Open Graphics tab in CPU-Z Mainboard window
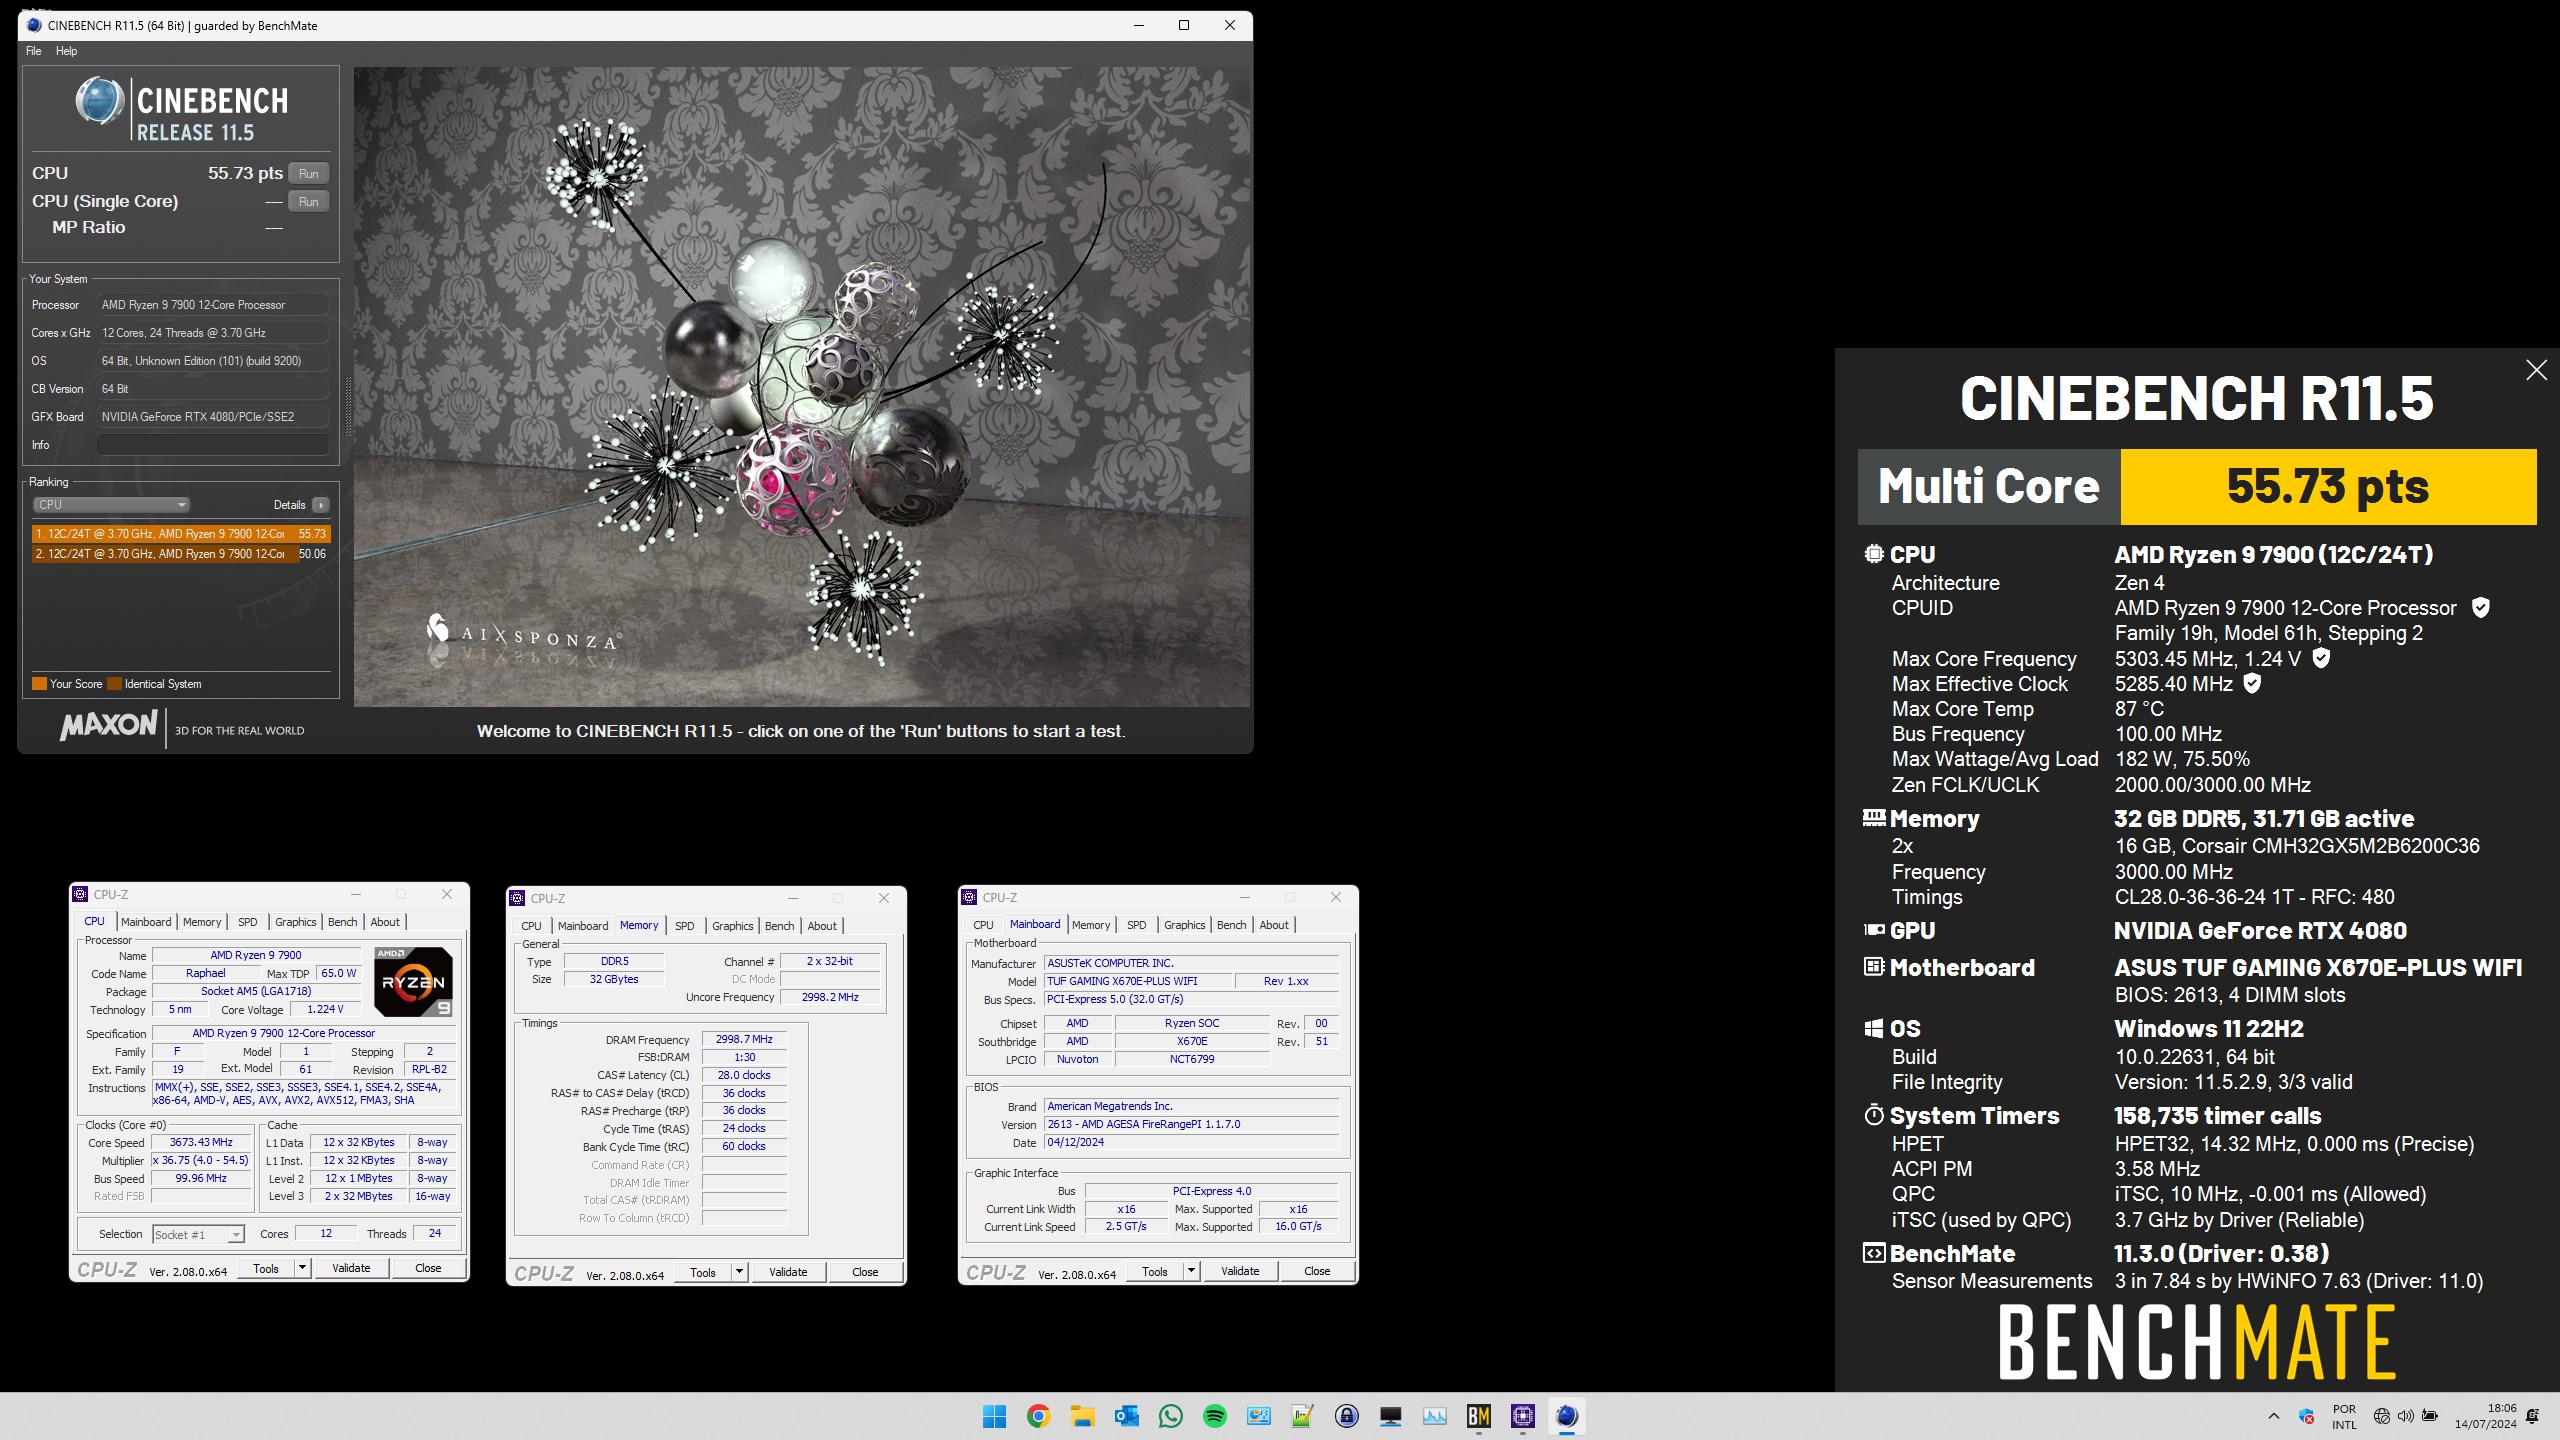2560x1440 pixels. (1184, 925)
